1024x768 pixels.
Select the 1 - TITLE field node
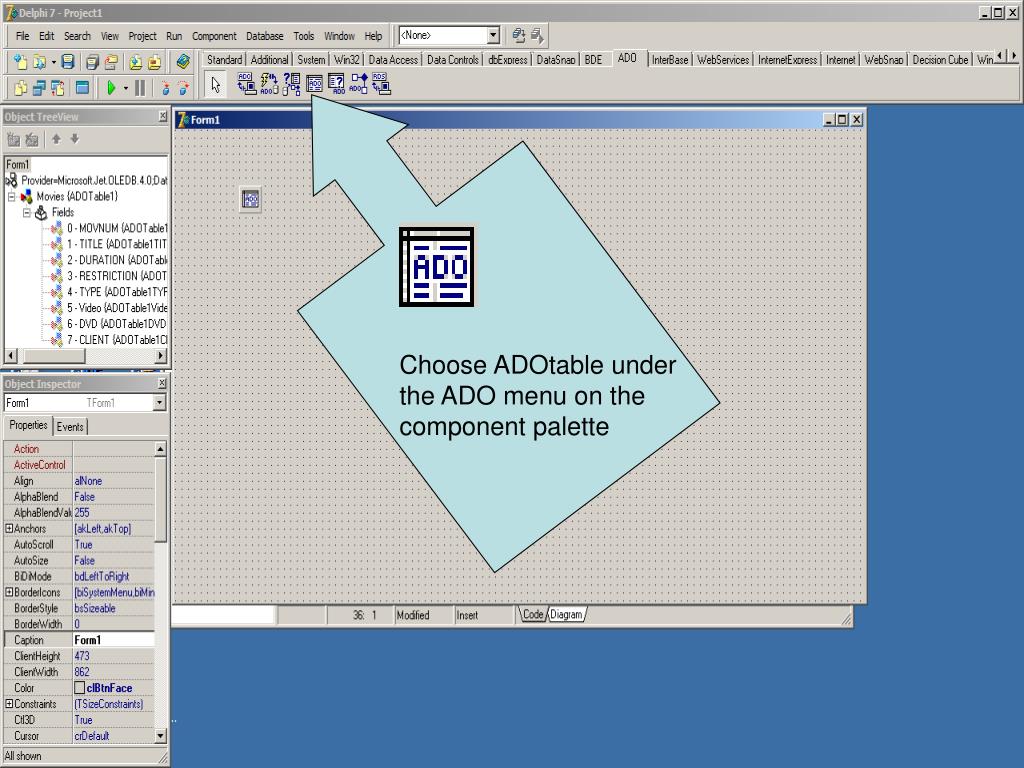click(117, 244)
